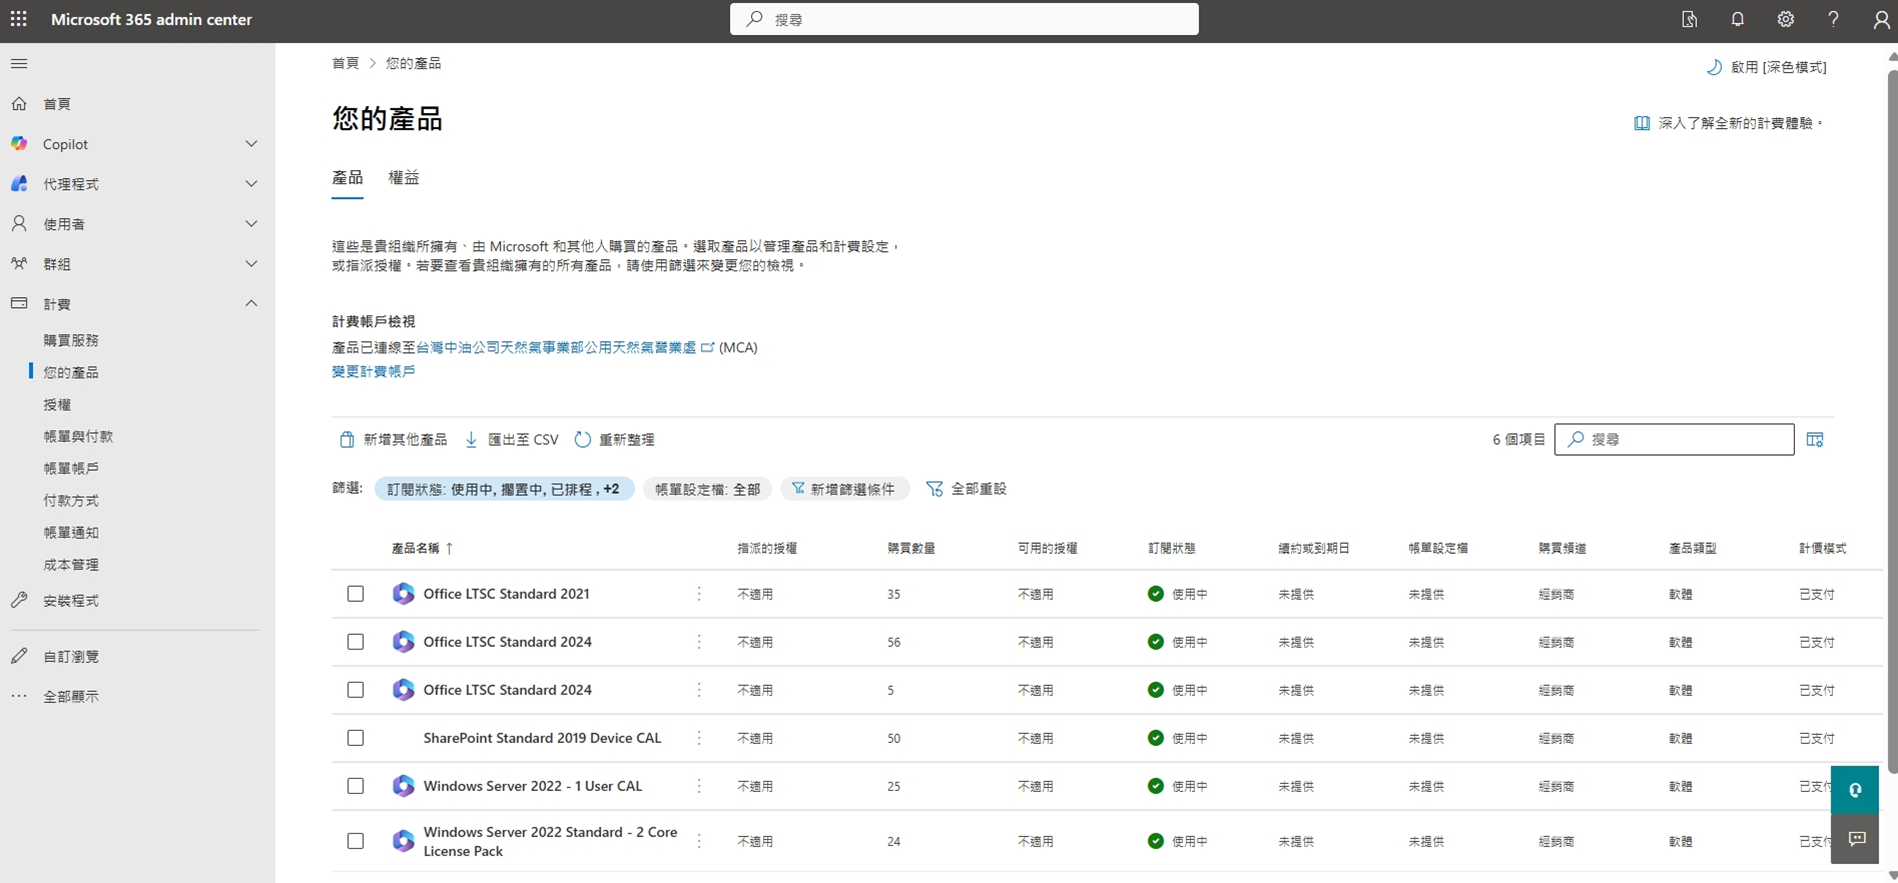1898x883 pixels.
Task: Open 帳單與付款 in the sidebar
Action: click(78, 436)
